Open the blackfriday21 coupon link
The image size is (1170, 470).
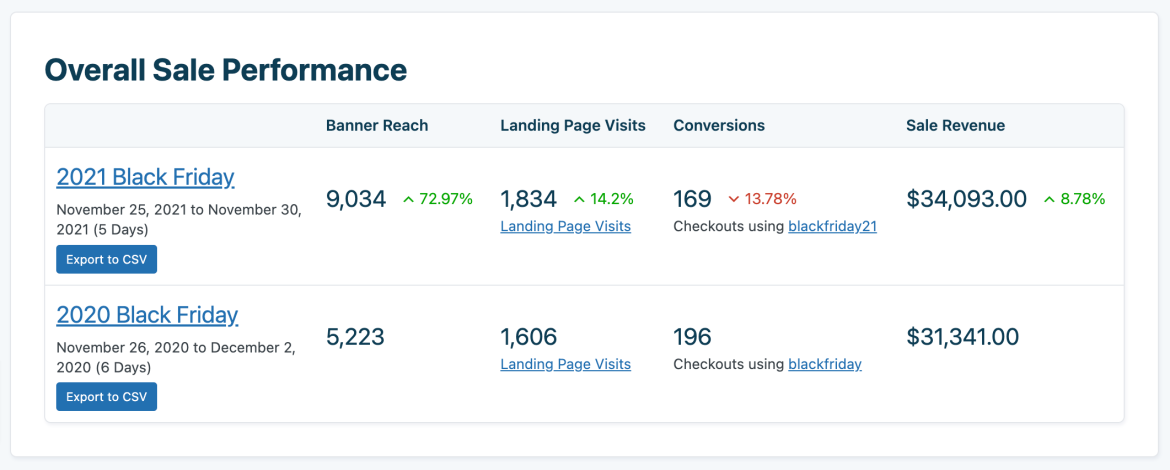pyautogui.click(x=832, y=226)
